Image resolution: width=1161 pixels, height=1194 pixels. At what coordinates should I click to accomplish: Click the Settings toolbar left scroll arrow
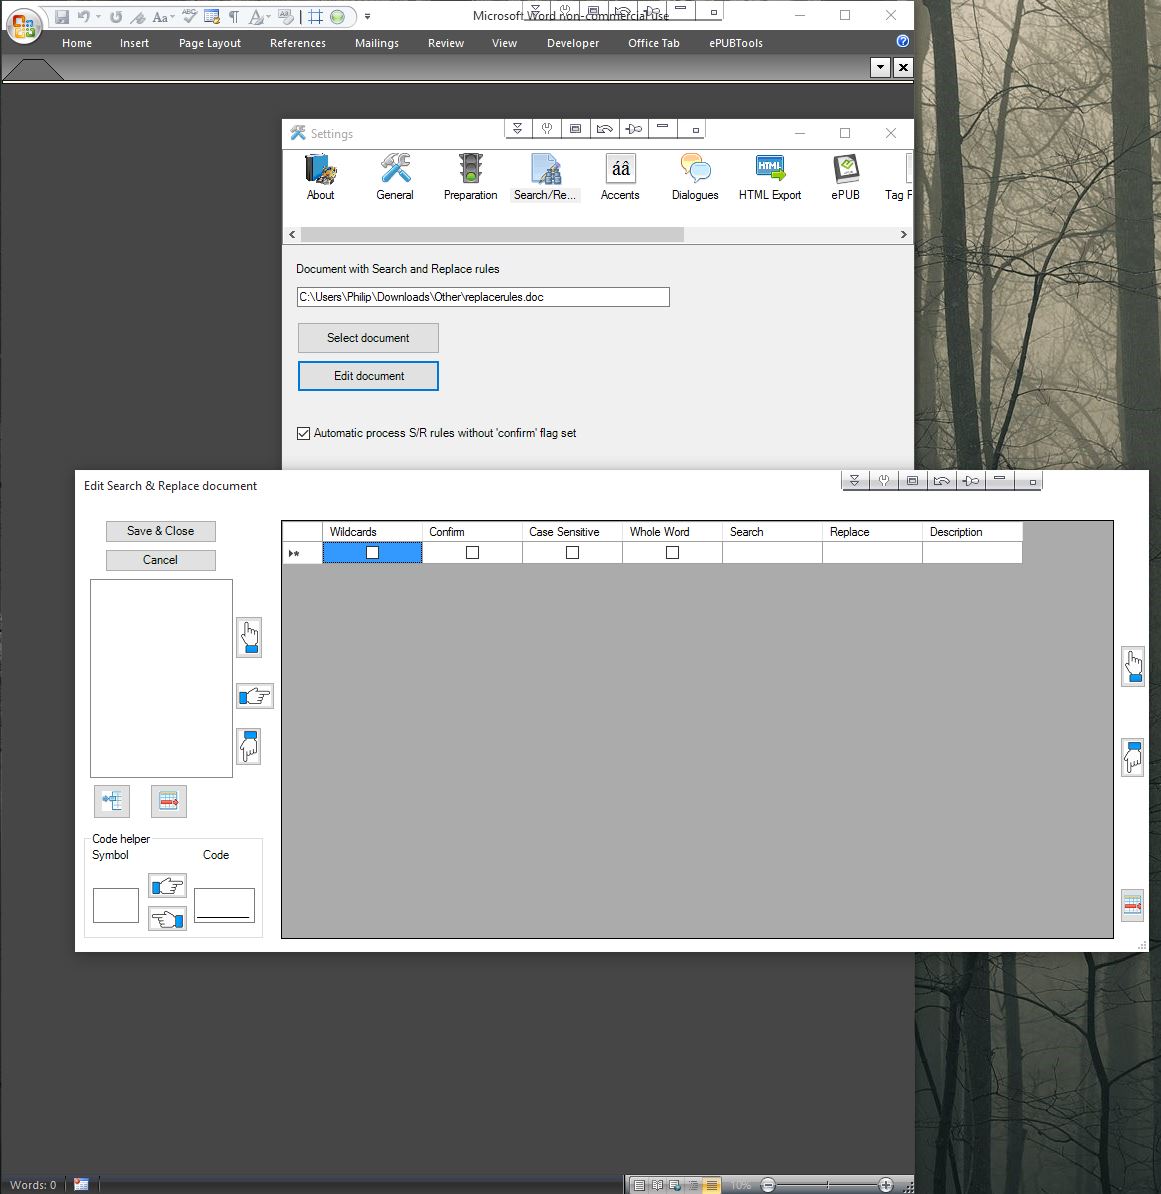(292, 235)
